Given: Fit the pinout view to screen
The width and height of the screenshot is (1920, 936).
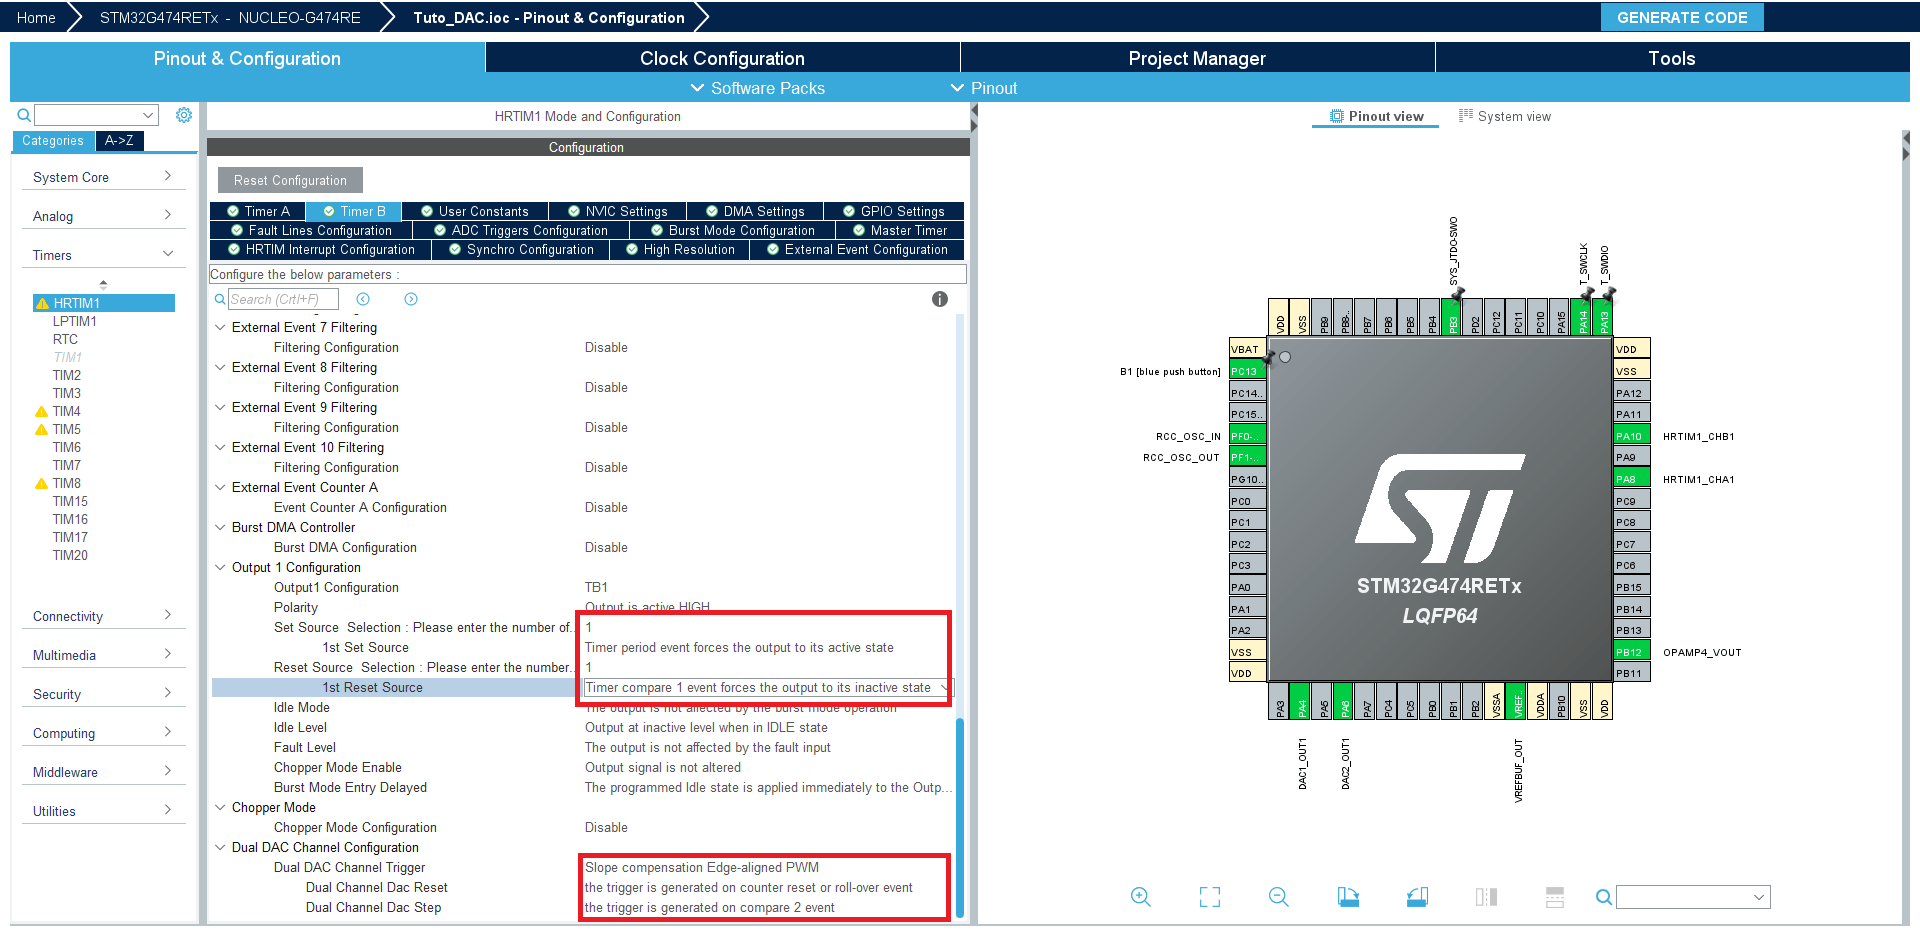Looking at the screenshot, I should click(1210, 897).
